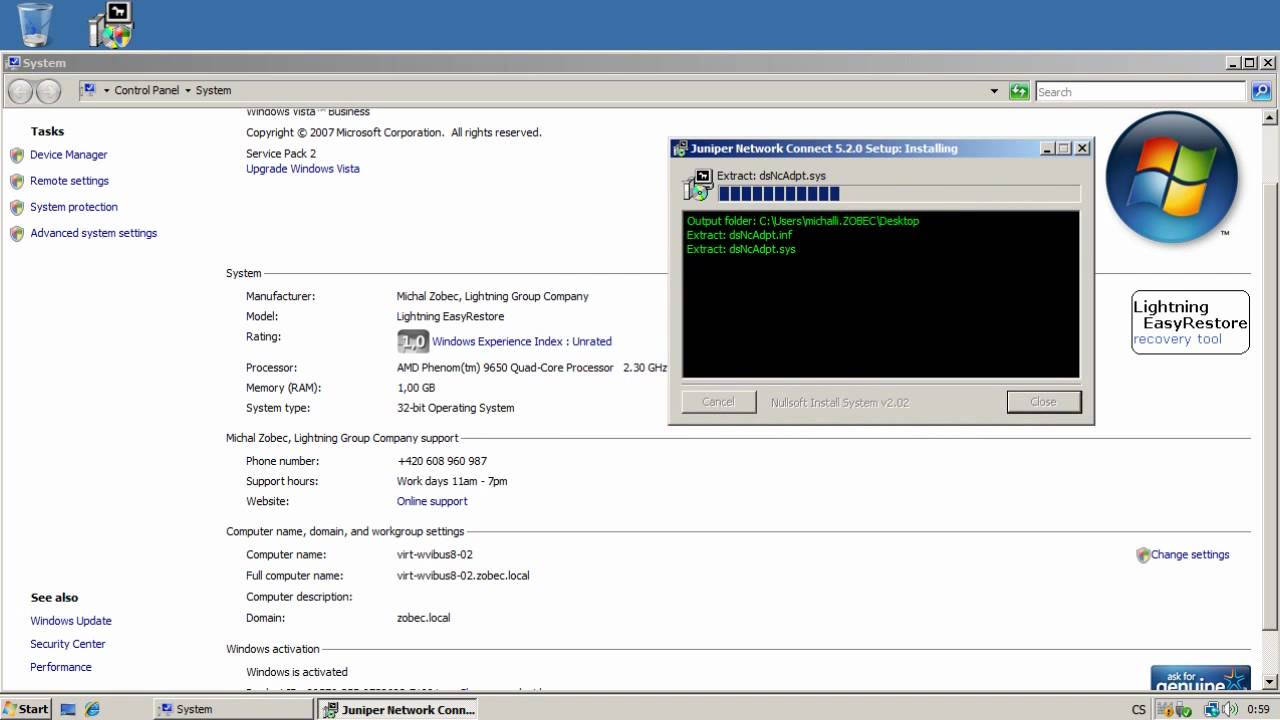Click the CS language indicator
1280x720 pixels.
coord(1139,709)
